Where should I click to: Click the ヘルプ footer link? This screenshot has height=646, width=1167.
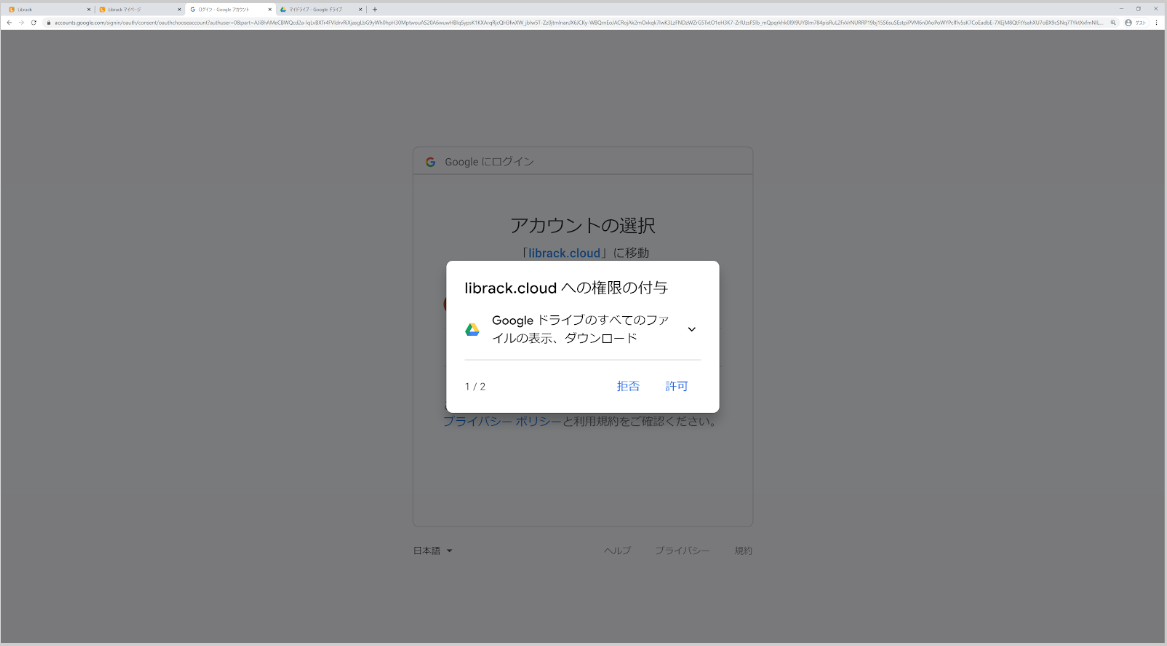(x=618, y=550)
